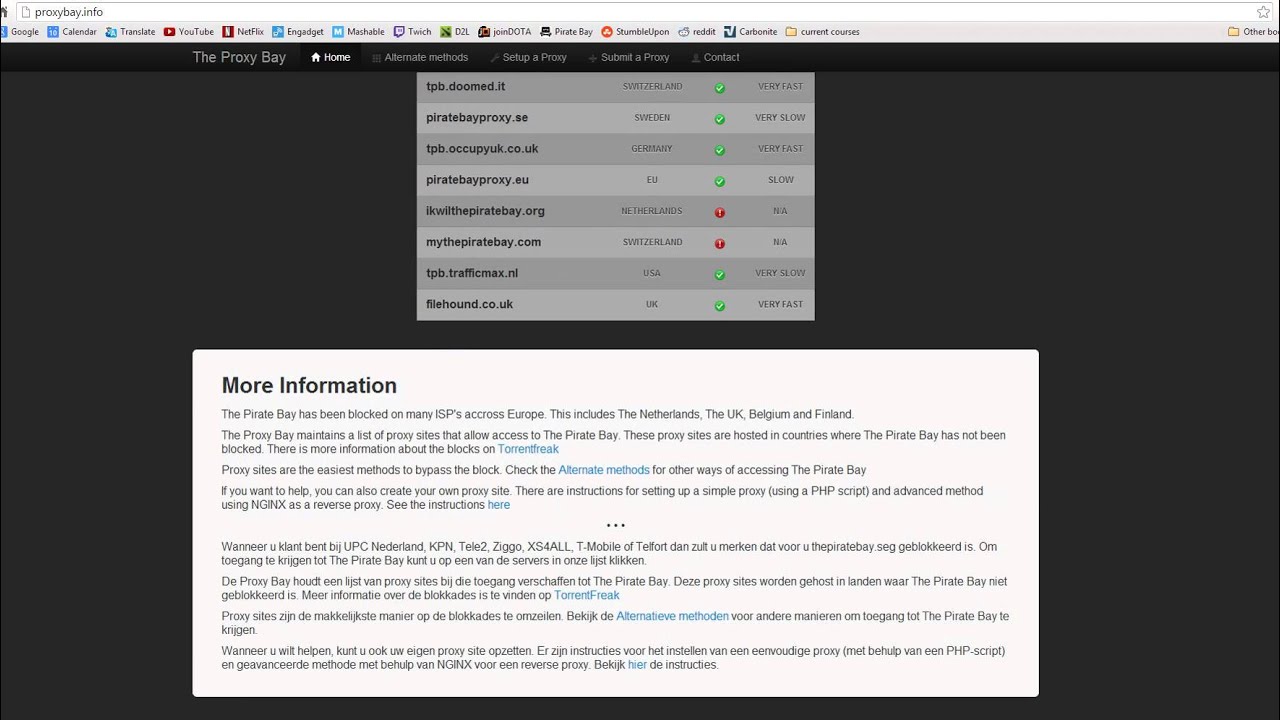Click the red error icon for ikwilthepiratebay.org
The width and height of the screenshot is (1280, 720).
tap(719, 212)
